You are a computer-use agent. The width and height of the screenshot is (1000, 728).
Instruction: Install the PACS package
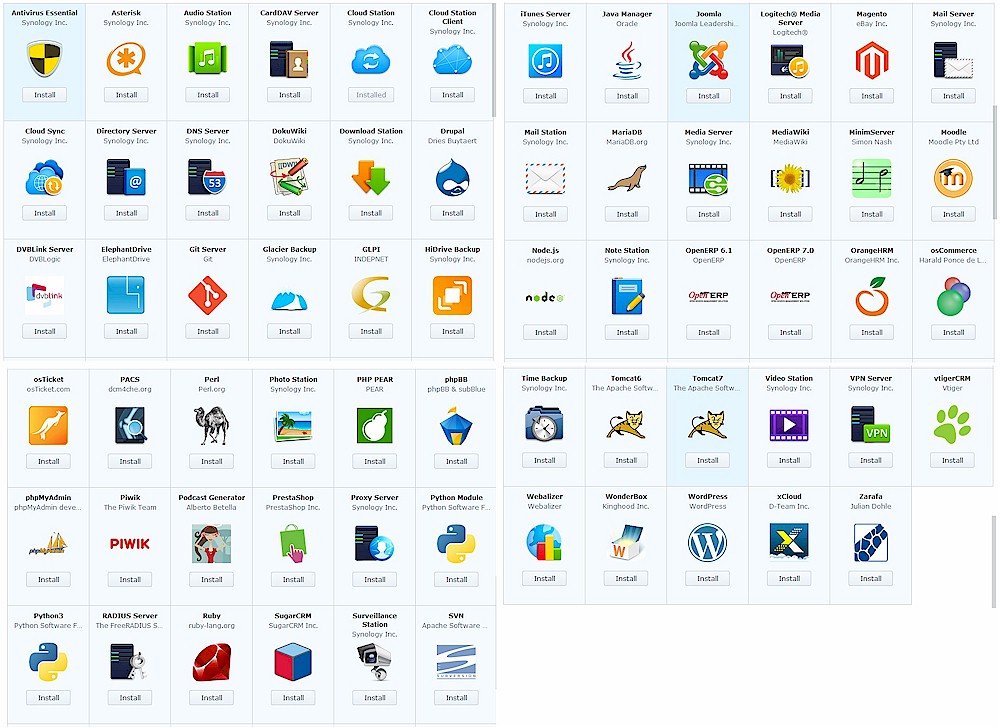pos(130,462)
